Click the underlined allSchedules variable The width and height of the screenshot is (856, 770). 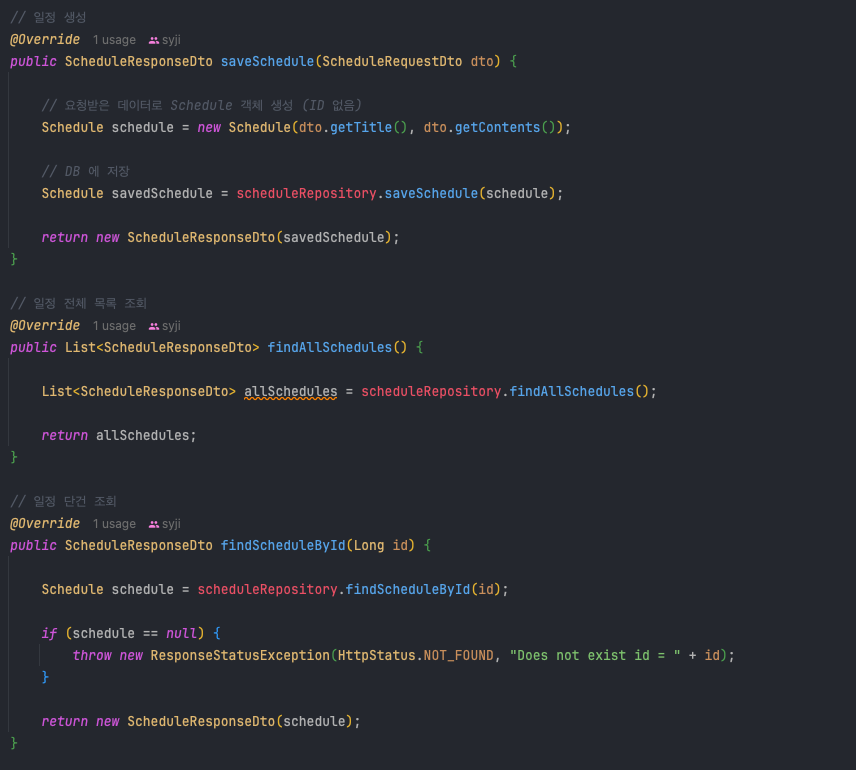click(290, 392)
